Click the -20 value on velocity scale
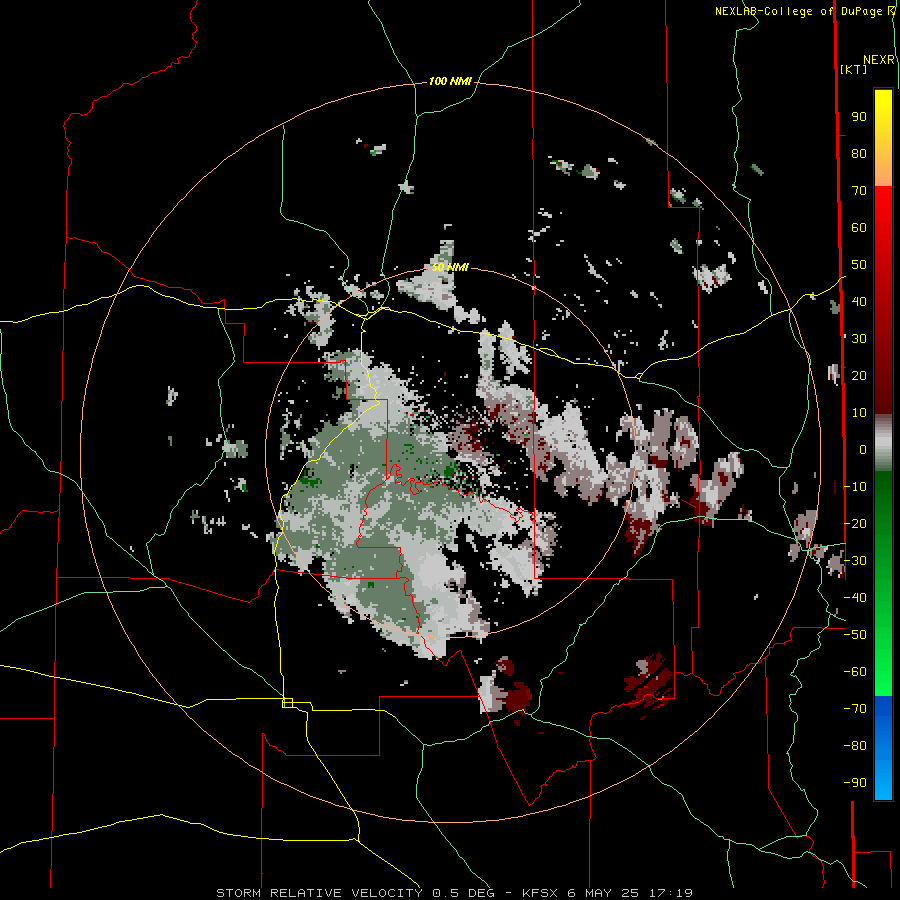Image resolution: width=900 pixels, height=900 pixels. tap(855, 523)
